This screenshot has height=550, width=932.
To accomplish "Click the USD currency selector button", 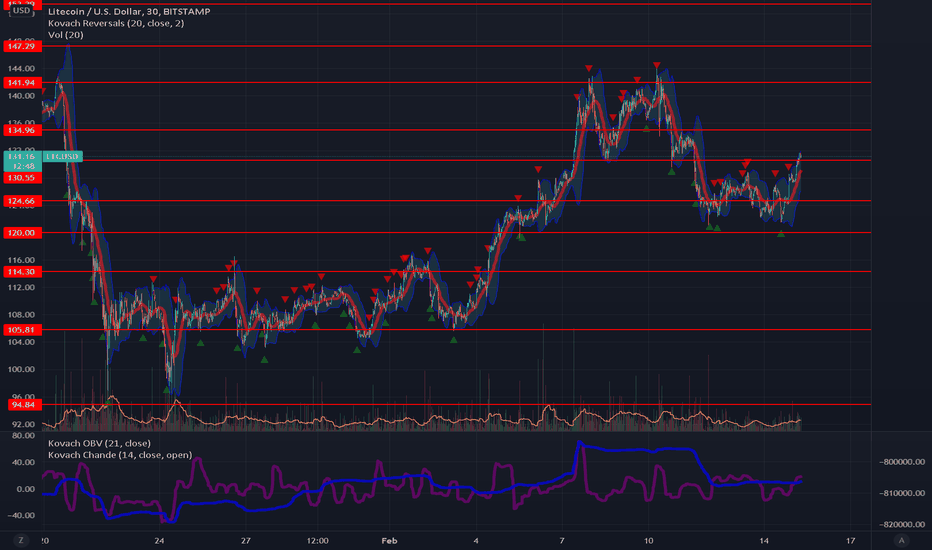I will (21, 11).
